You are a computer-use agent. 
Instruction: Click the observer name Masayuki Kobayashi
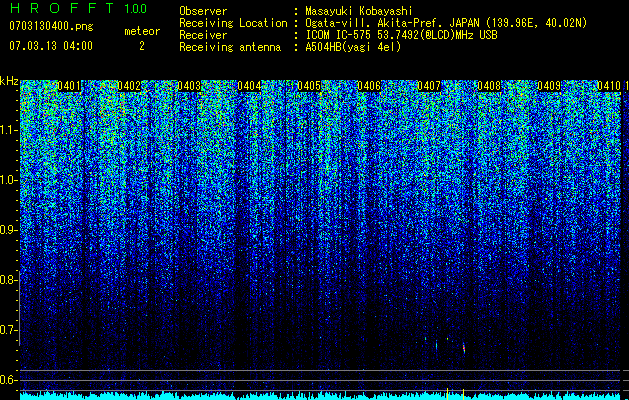click(x=359, y=11)
